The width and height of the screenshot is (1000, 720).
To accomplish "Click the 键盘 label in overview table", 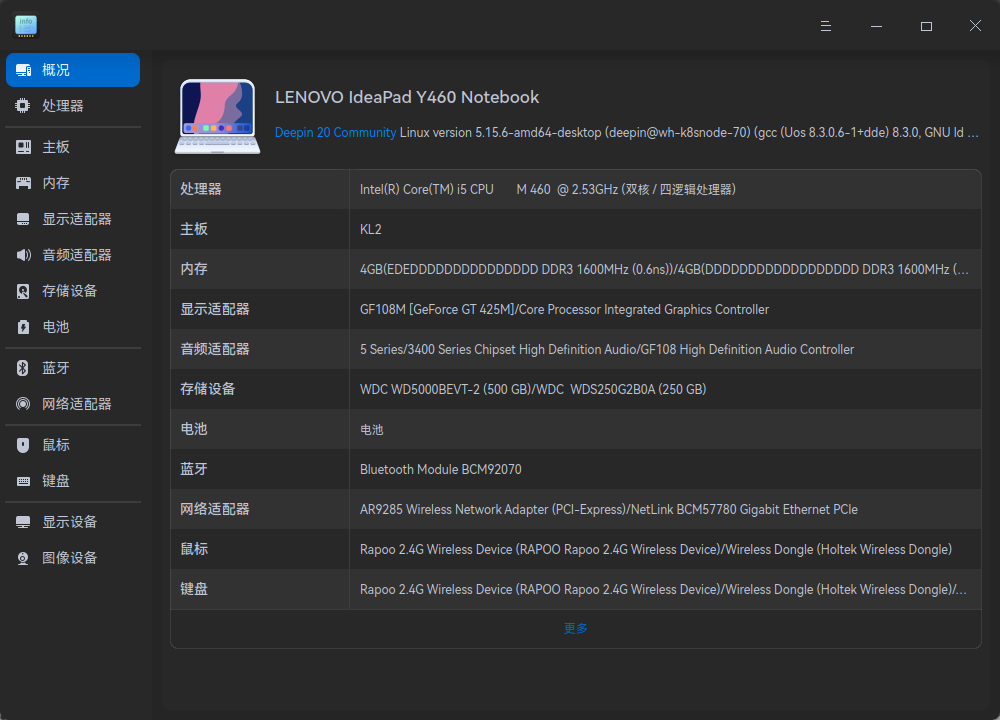I will point(194,590).
